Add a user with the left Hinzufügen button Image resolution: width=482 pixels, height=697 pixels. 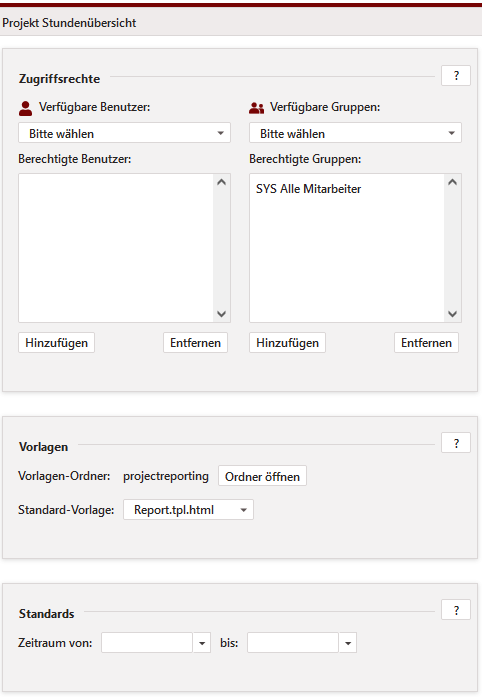tap(56, 343)
